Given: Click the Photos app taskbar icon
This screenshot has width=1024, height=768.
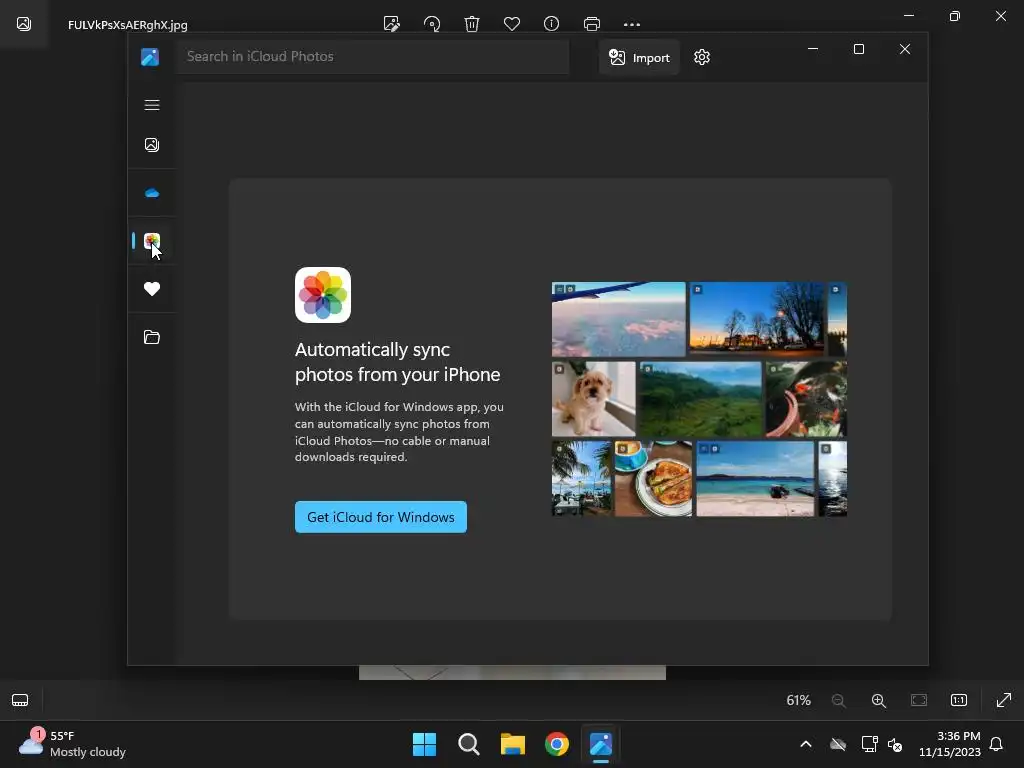Looking at the screenshot, I should [x=601, y=744].
